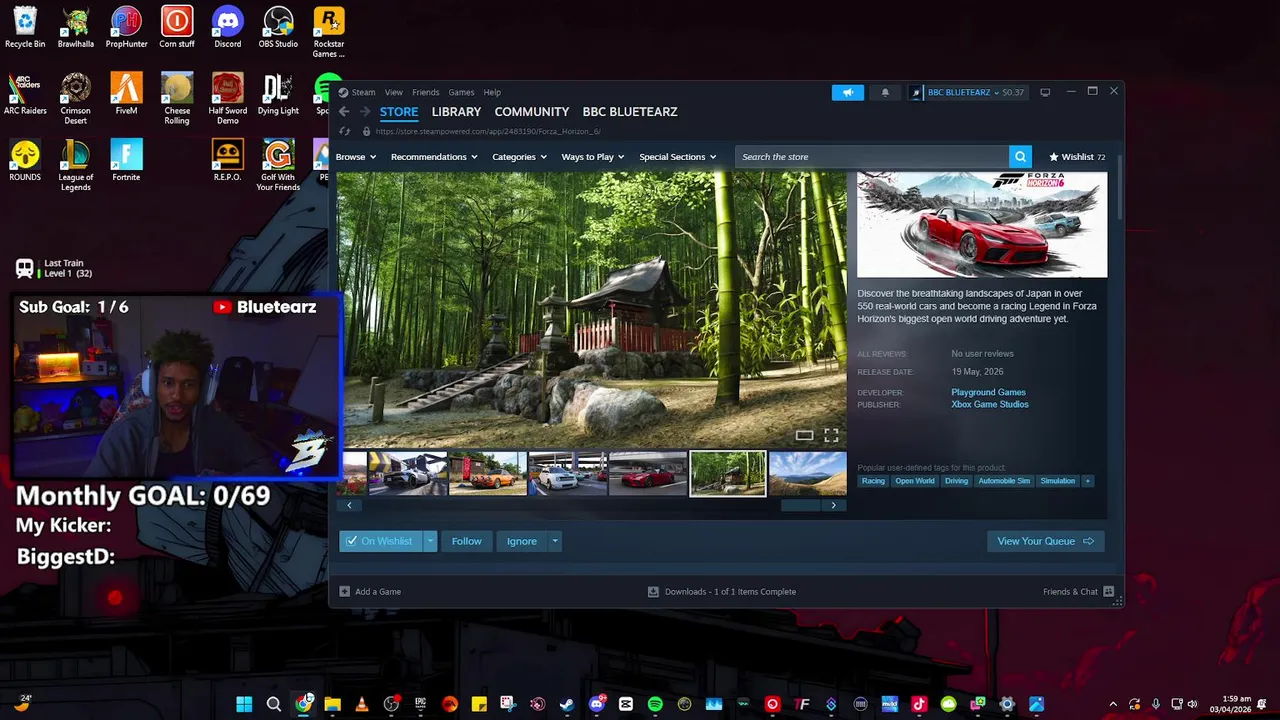Click the screenshot strip right arrow
This screenshot has width=1280, height=720.
[833, 505]
